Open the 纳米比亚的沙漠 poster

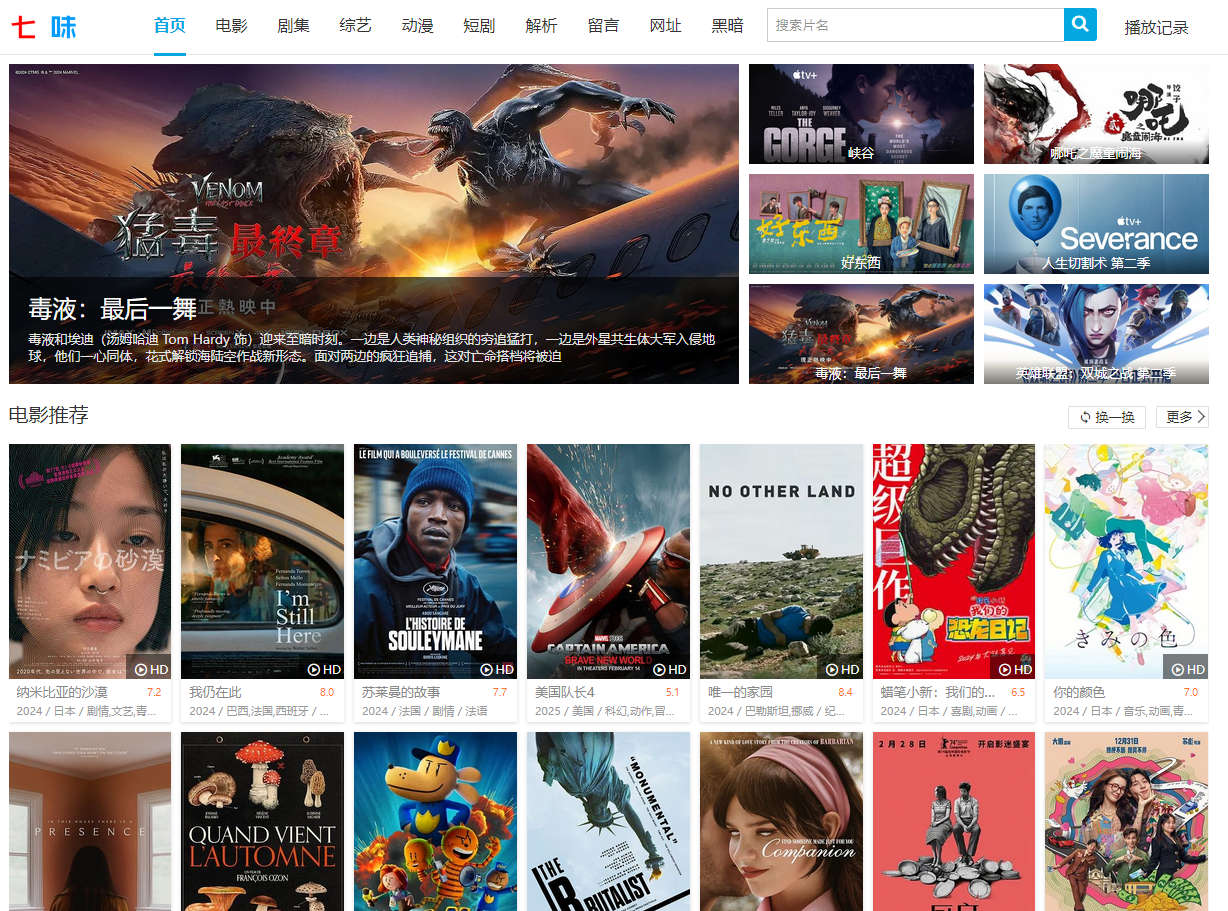pos(90,561)
